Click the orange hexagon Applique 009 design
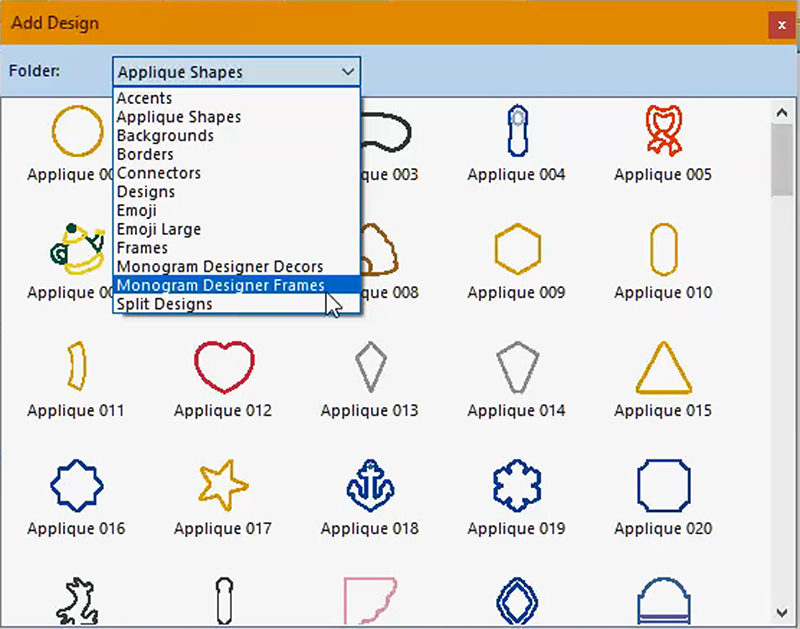 click(517, 249)
